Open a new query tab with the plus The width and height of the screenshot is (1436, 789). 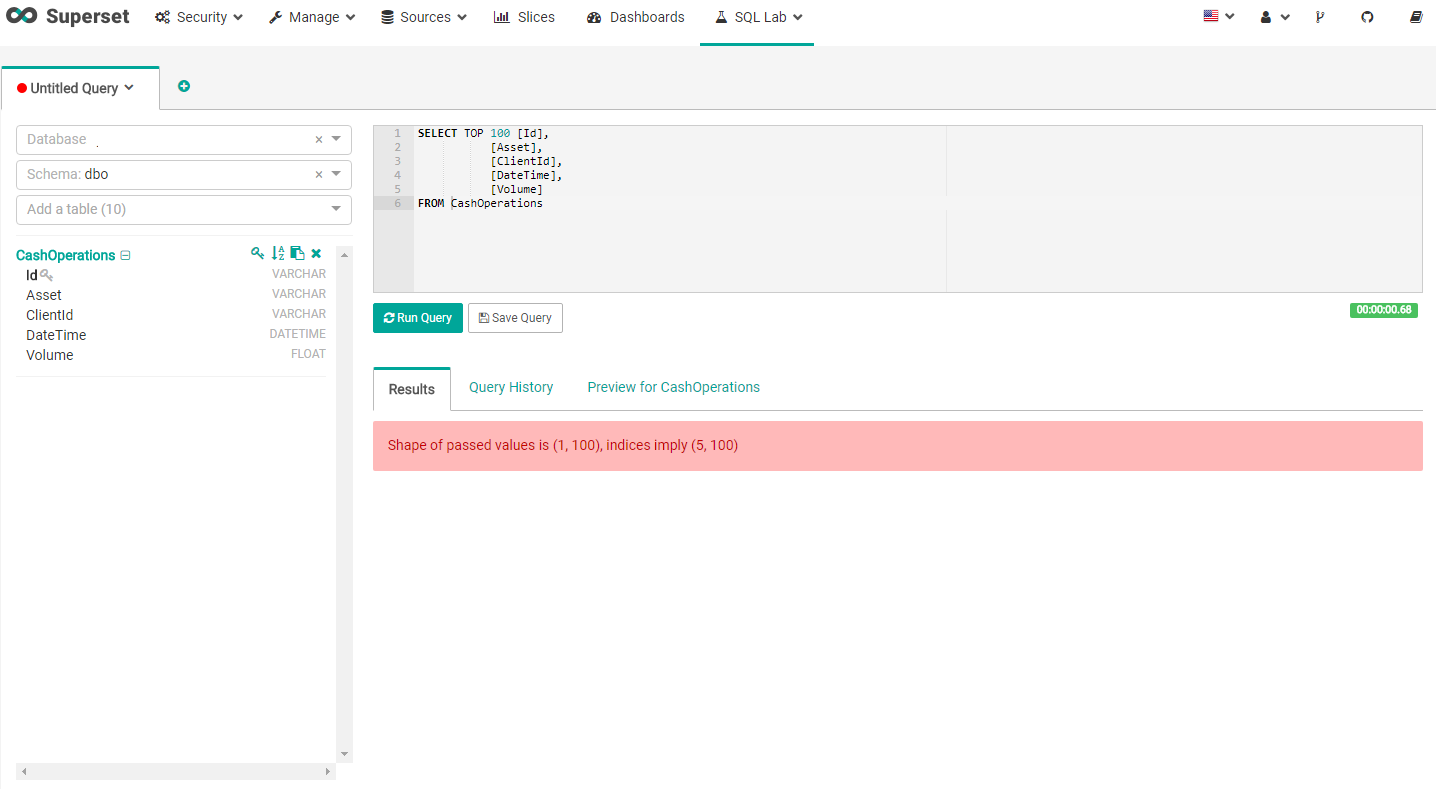(184, 86)
